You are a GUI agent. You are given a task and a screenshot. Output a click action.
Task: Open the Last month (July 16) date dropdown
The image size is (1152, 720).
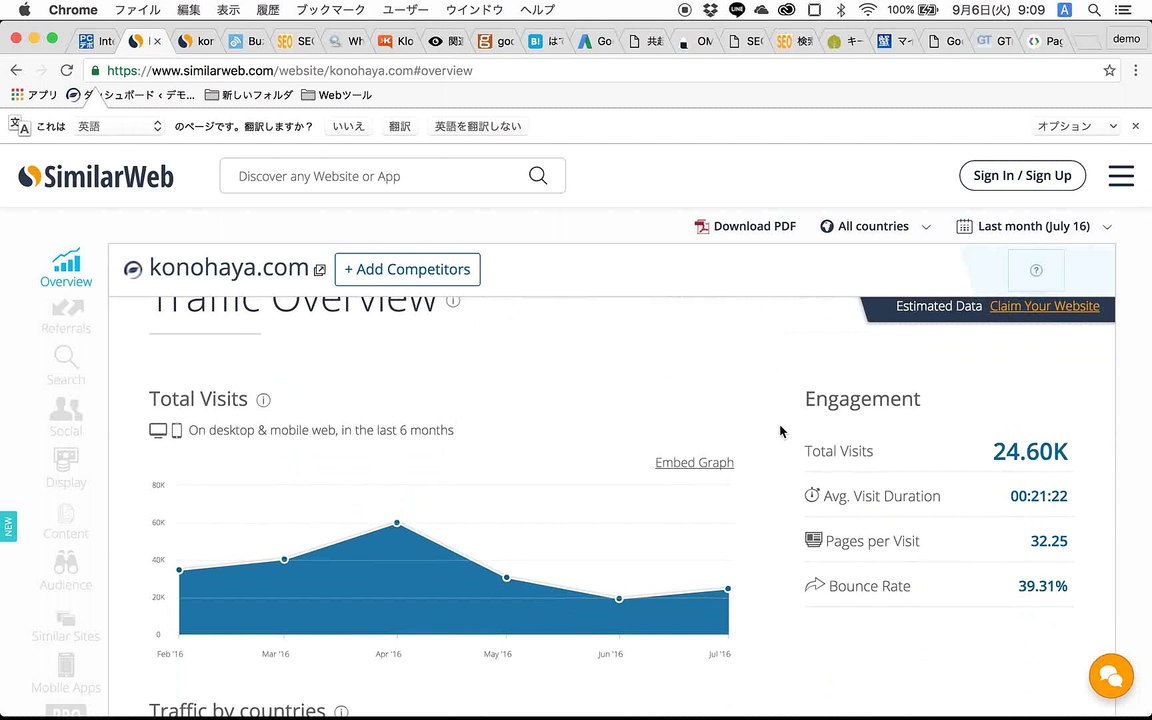click(x=1034, y=226)
